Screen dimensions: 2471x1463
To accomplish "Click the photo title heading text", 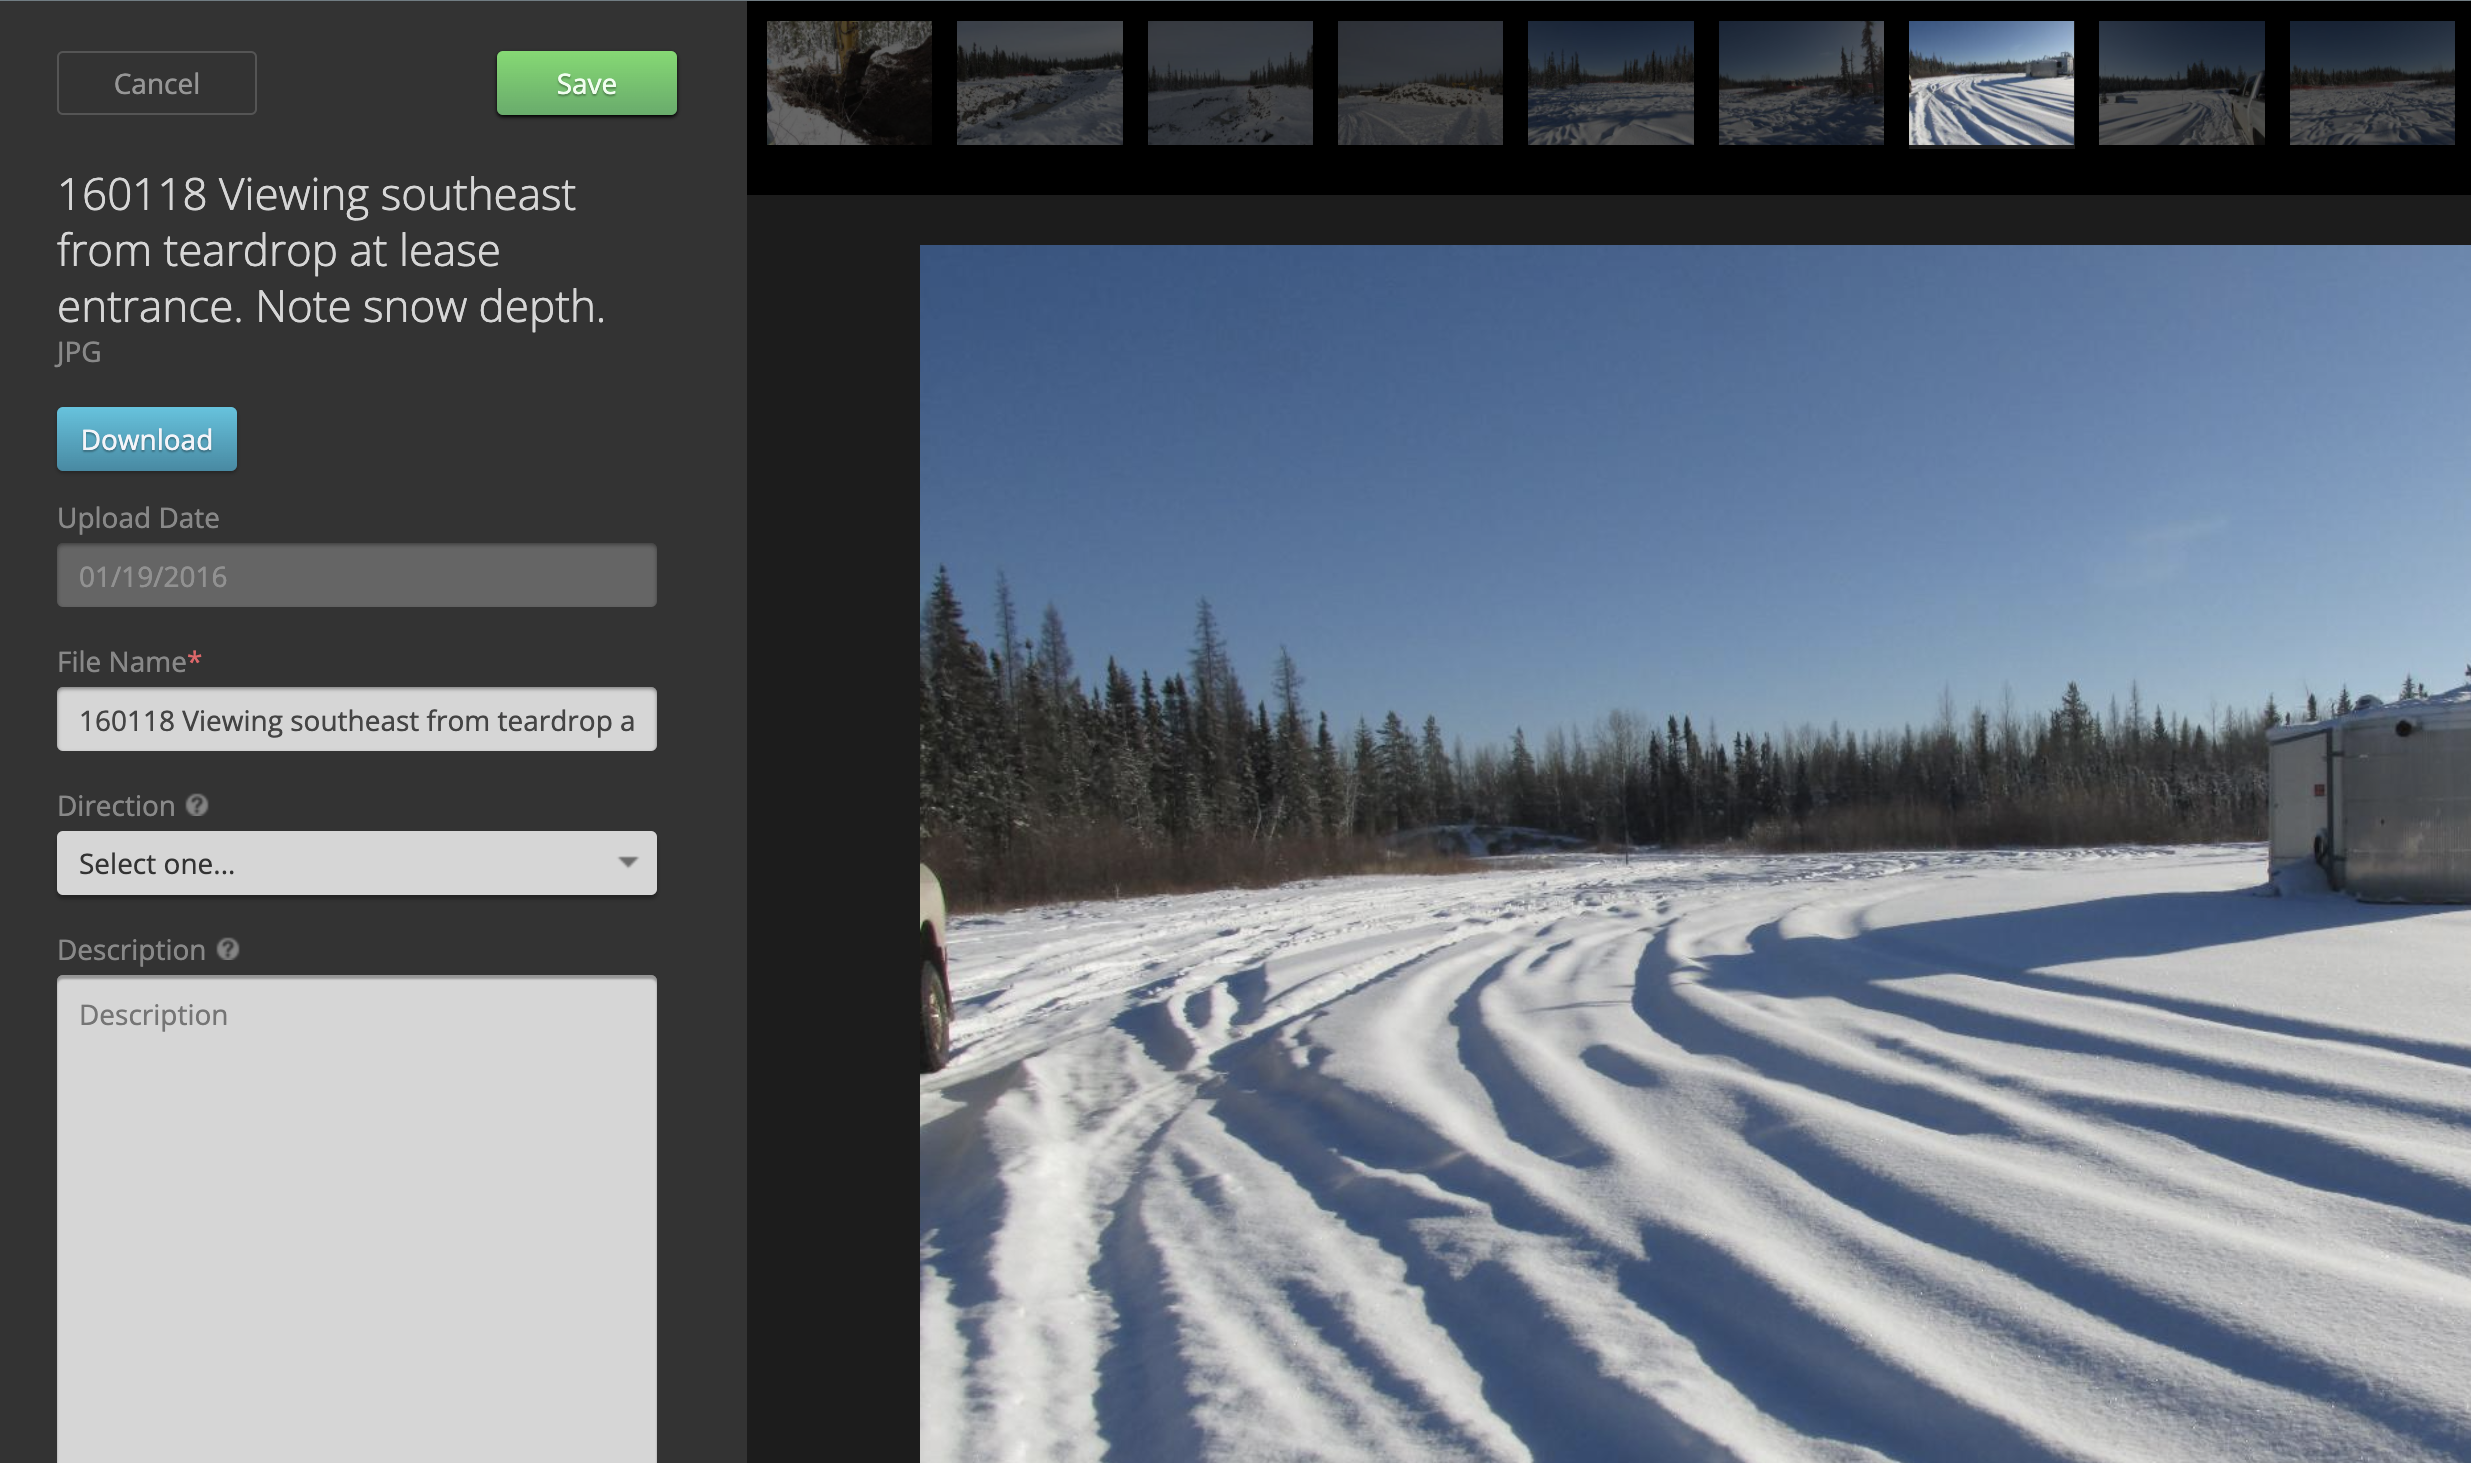I will pyautogui.click(x=331, y=250).
